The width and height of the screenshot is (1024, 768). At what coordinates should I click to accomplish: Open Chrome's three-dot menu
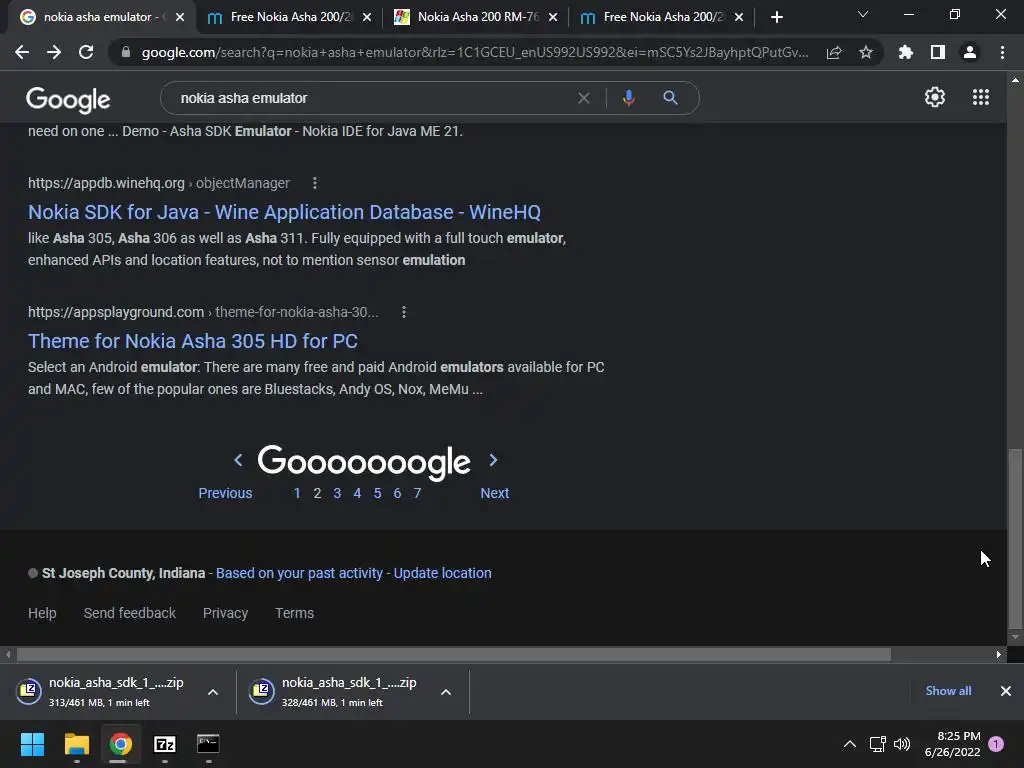tap(1002, 52)
